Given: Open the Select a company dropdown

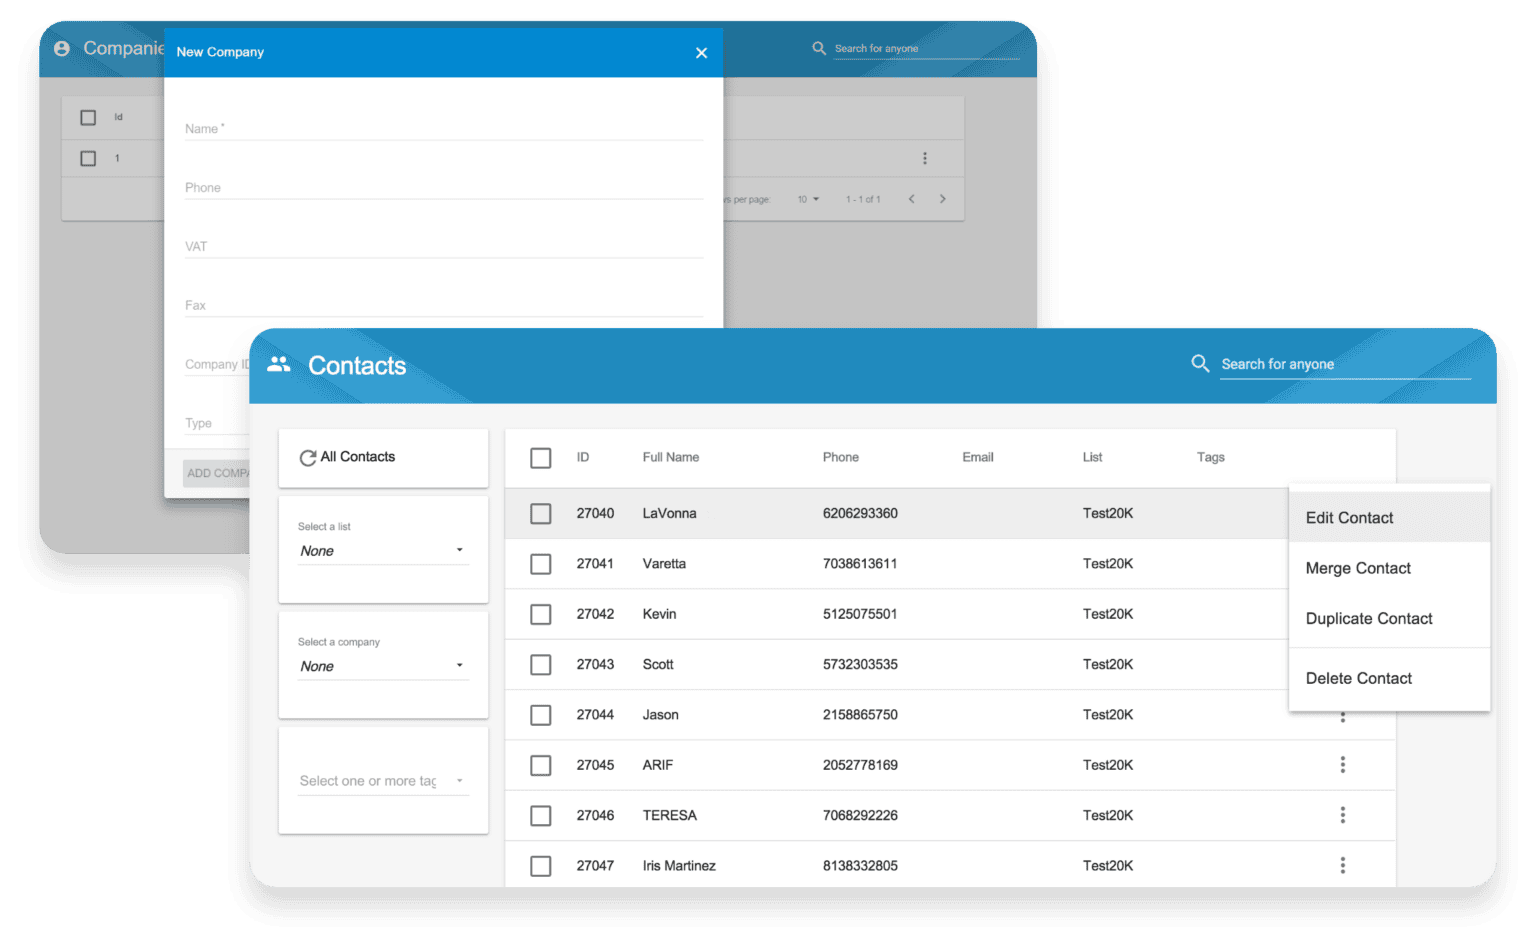Looking at the screenshot, I should pyautogui.click(x=383, y=665).
